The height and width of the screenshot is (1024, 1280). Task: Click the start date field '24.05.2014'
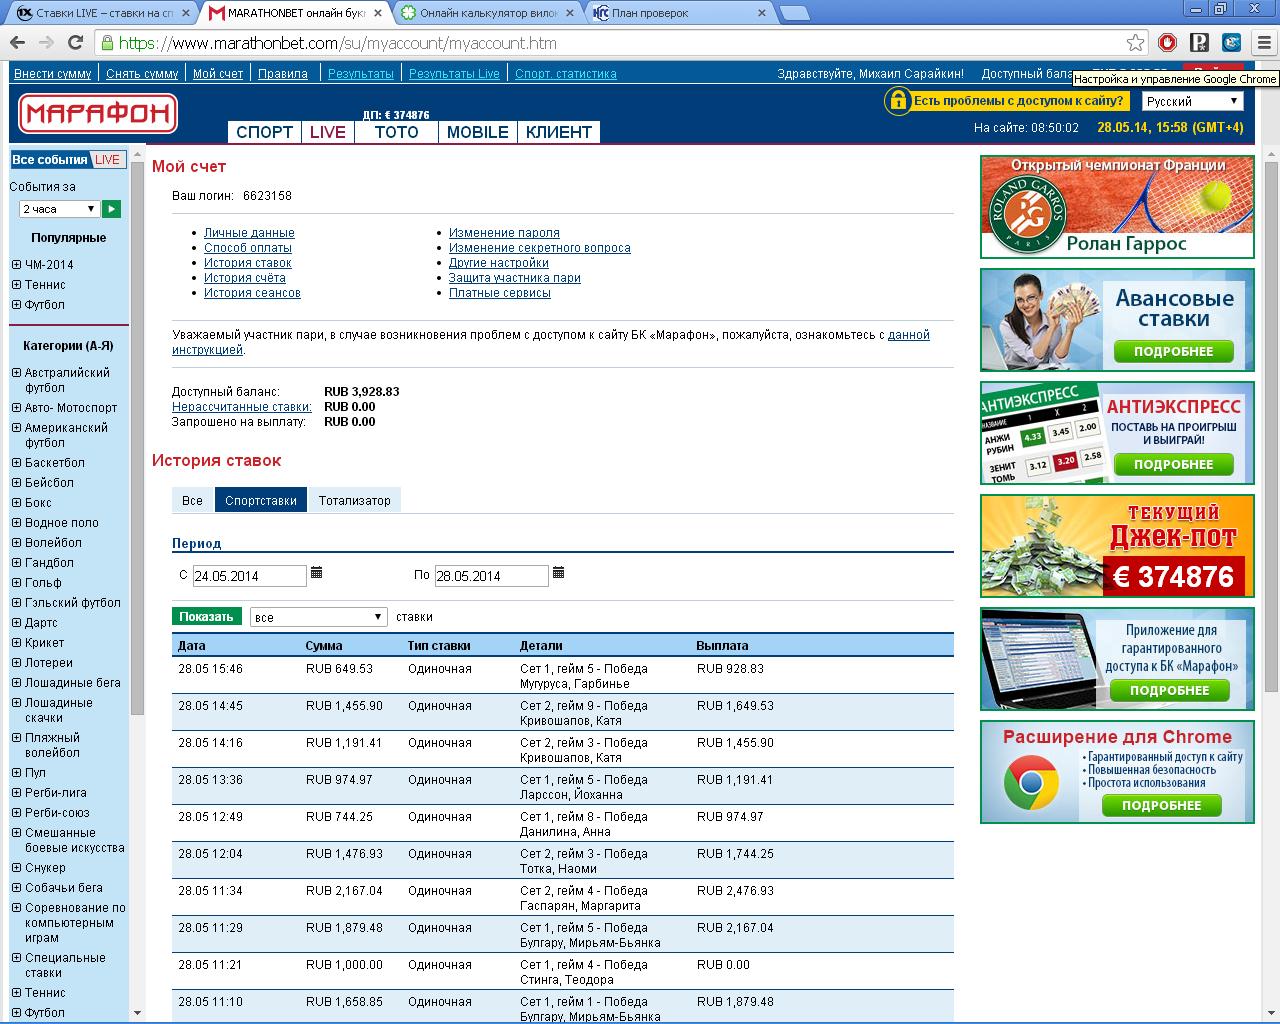250,576
